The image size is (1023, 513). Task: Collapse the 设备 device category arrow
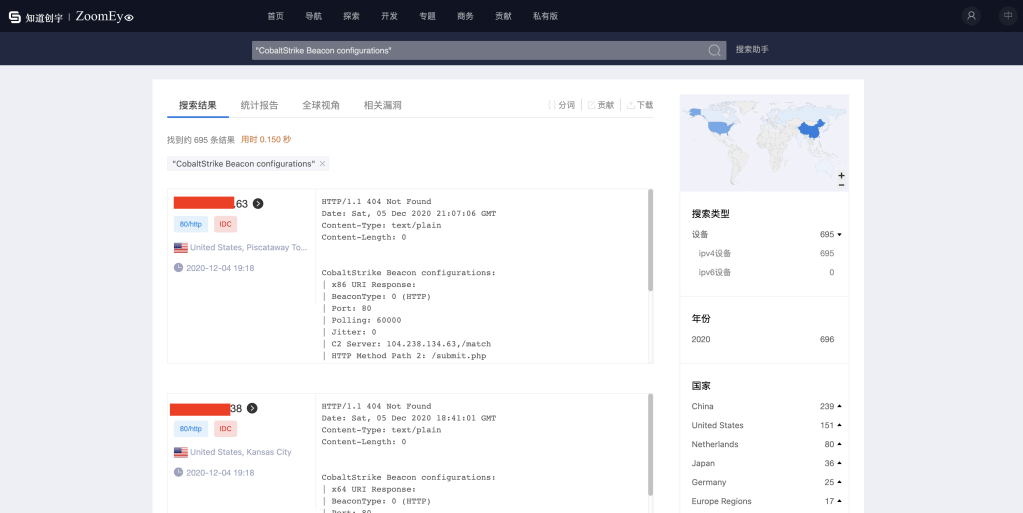[840, 234]
